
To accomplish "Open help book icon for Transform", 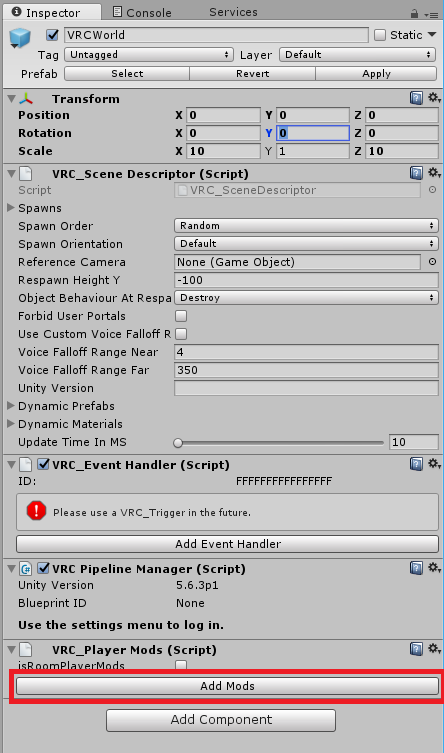I will pyautogui.click(x=417, y=98).
